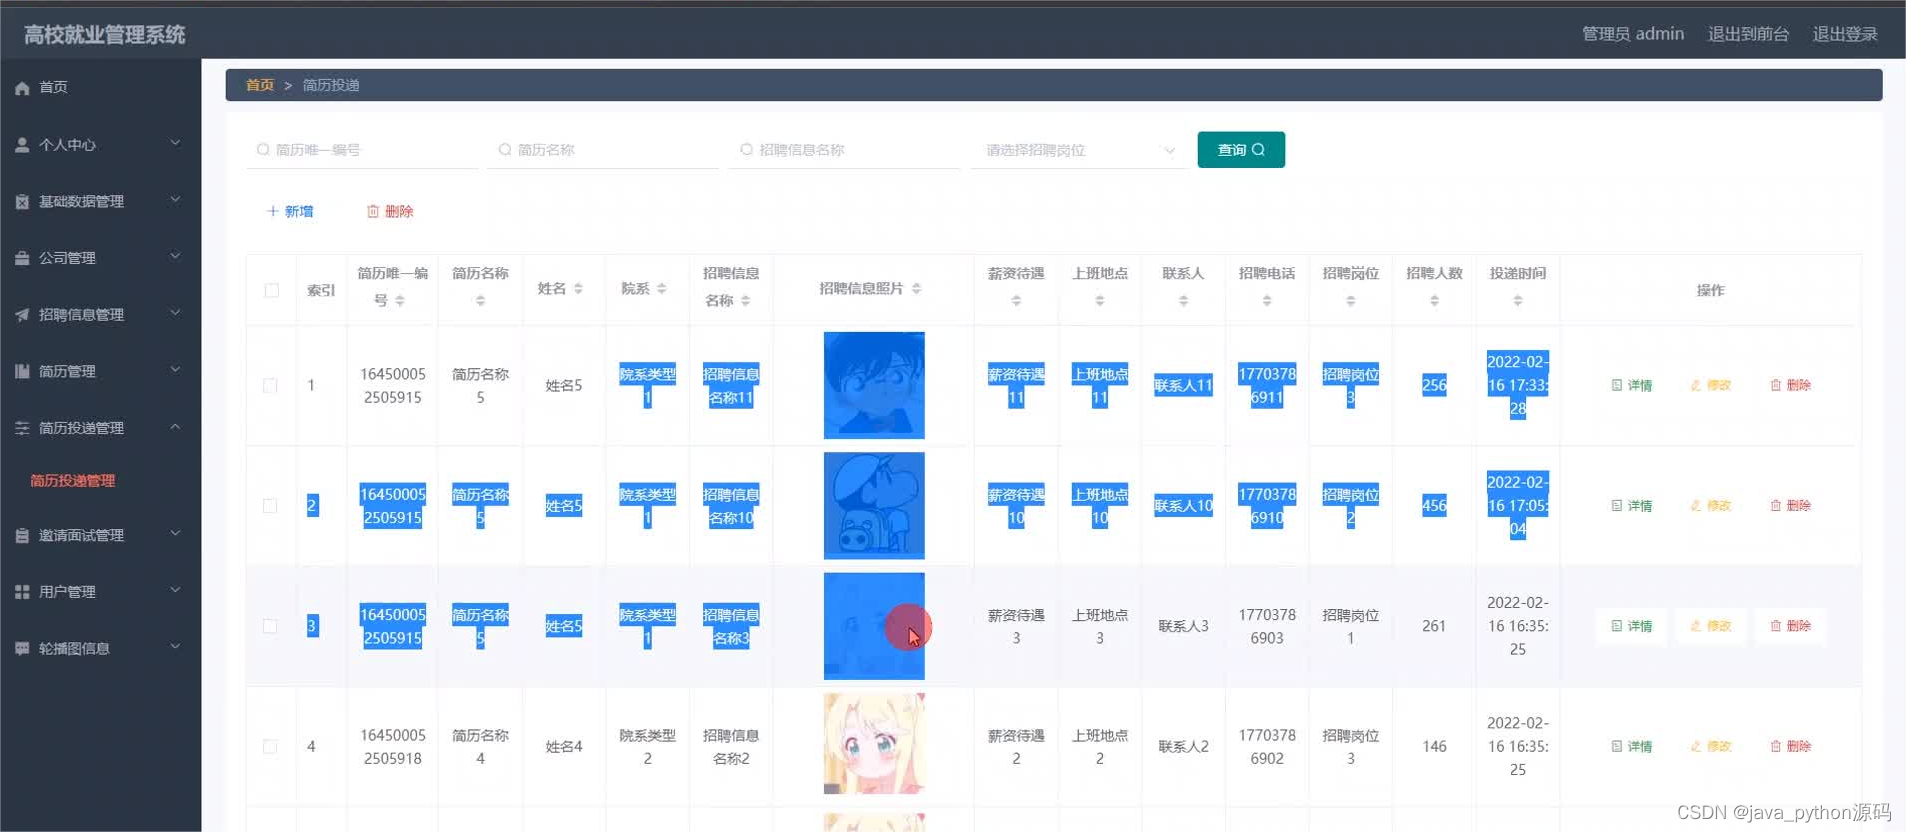Click the row 4 blonde anime photo thumbnail
This screenshot has width=1906, height=832.
click(x=874, y=744)
